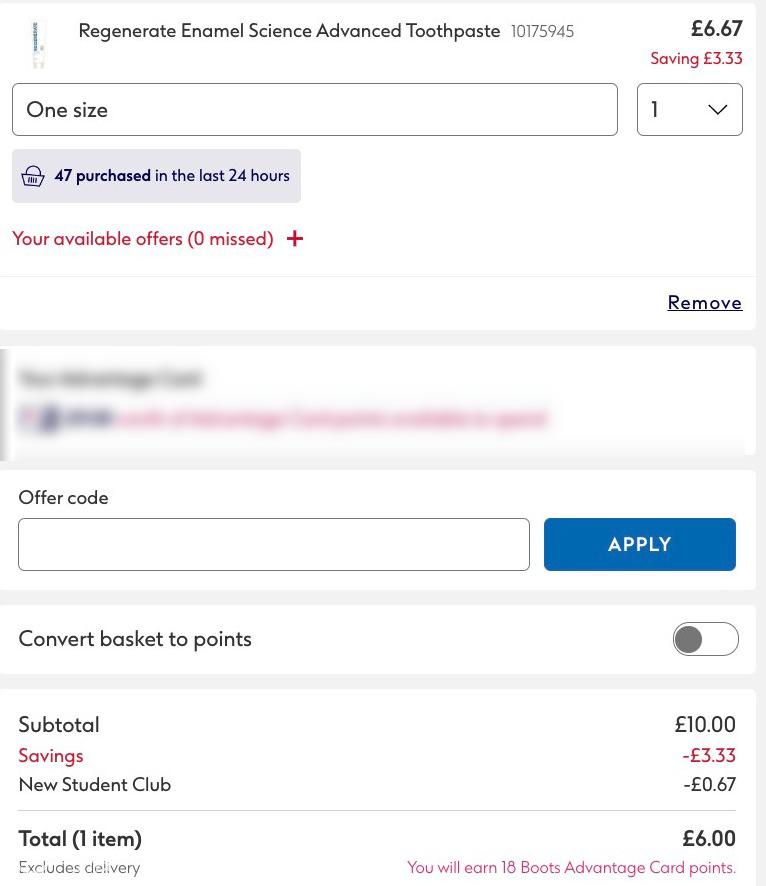Open the quantity selector showing 1
The height and width of the screenshot is (886, 766).
tap(690, 110)
